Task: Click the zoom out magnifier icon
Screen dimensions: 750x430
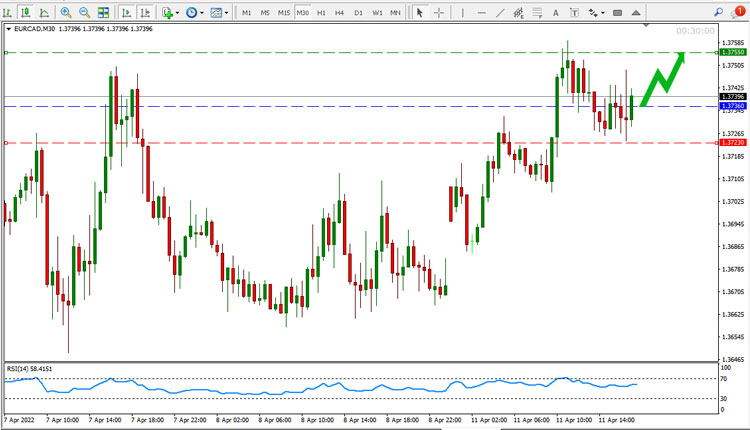Action: point(84,12)
